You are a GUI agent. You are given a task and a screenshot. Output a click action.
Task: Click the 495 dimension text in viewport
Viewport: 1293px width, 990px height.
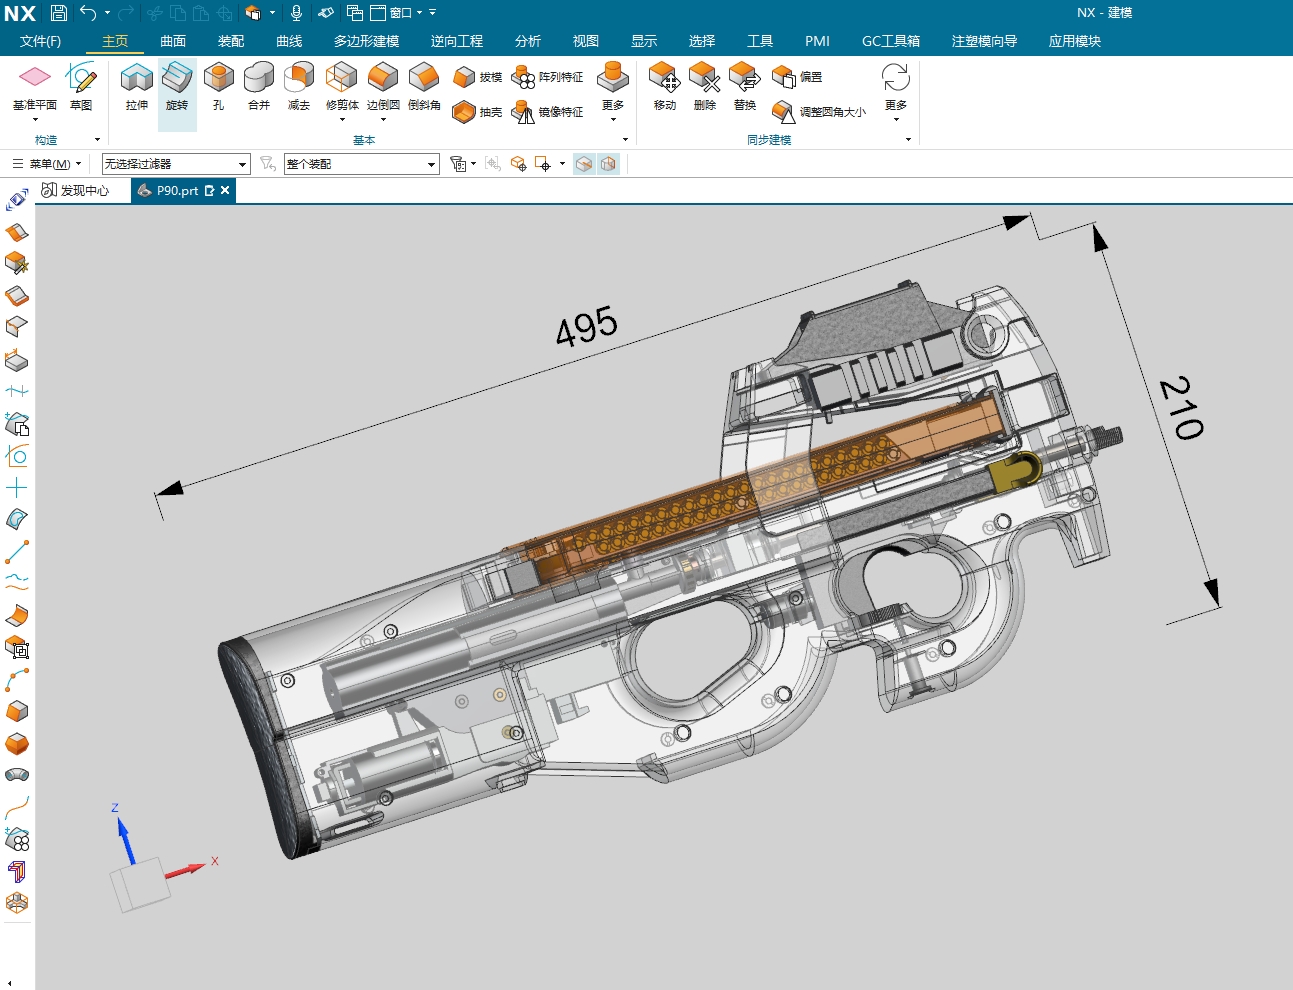(586, 326)
